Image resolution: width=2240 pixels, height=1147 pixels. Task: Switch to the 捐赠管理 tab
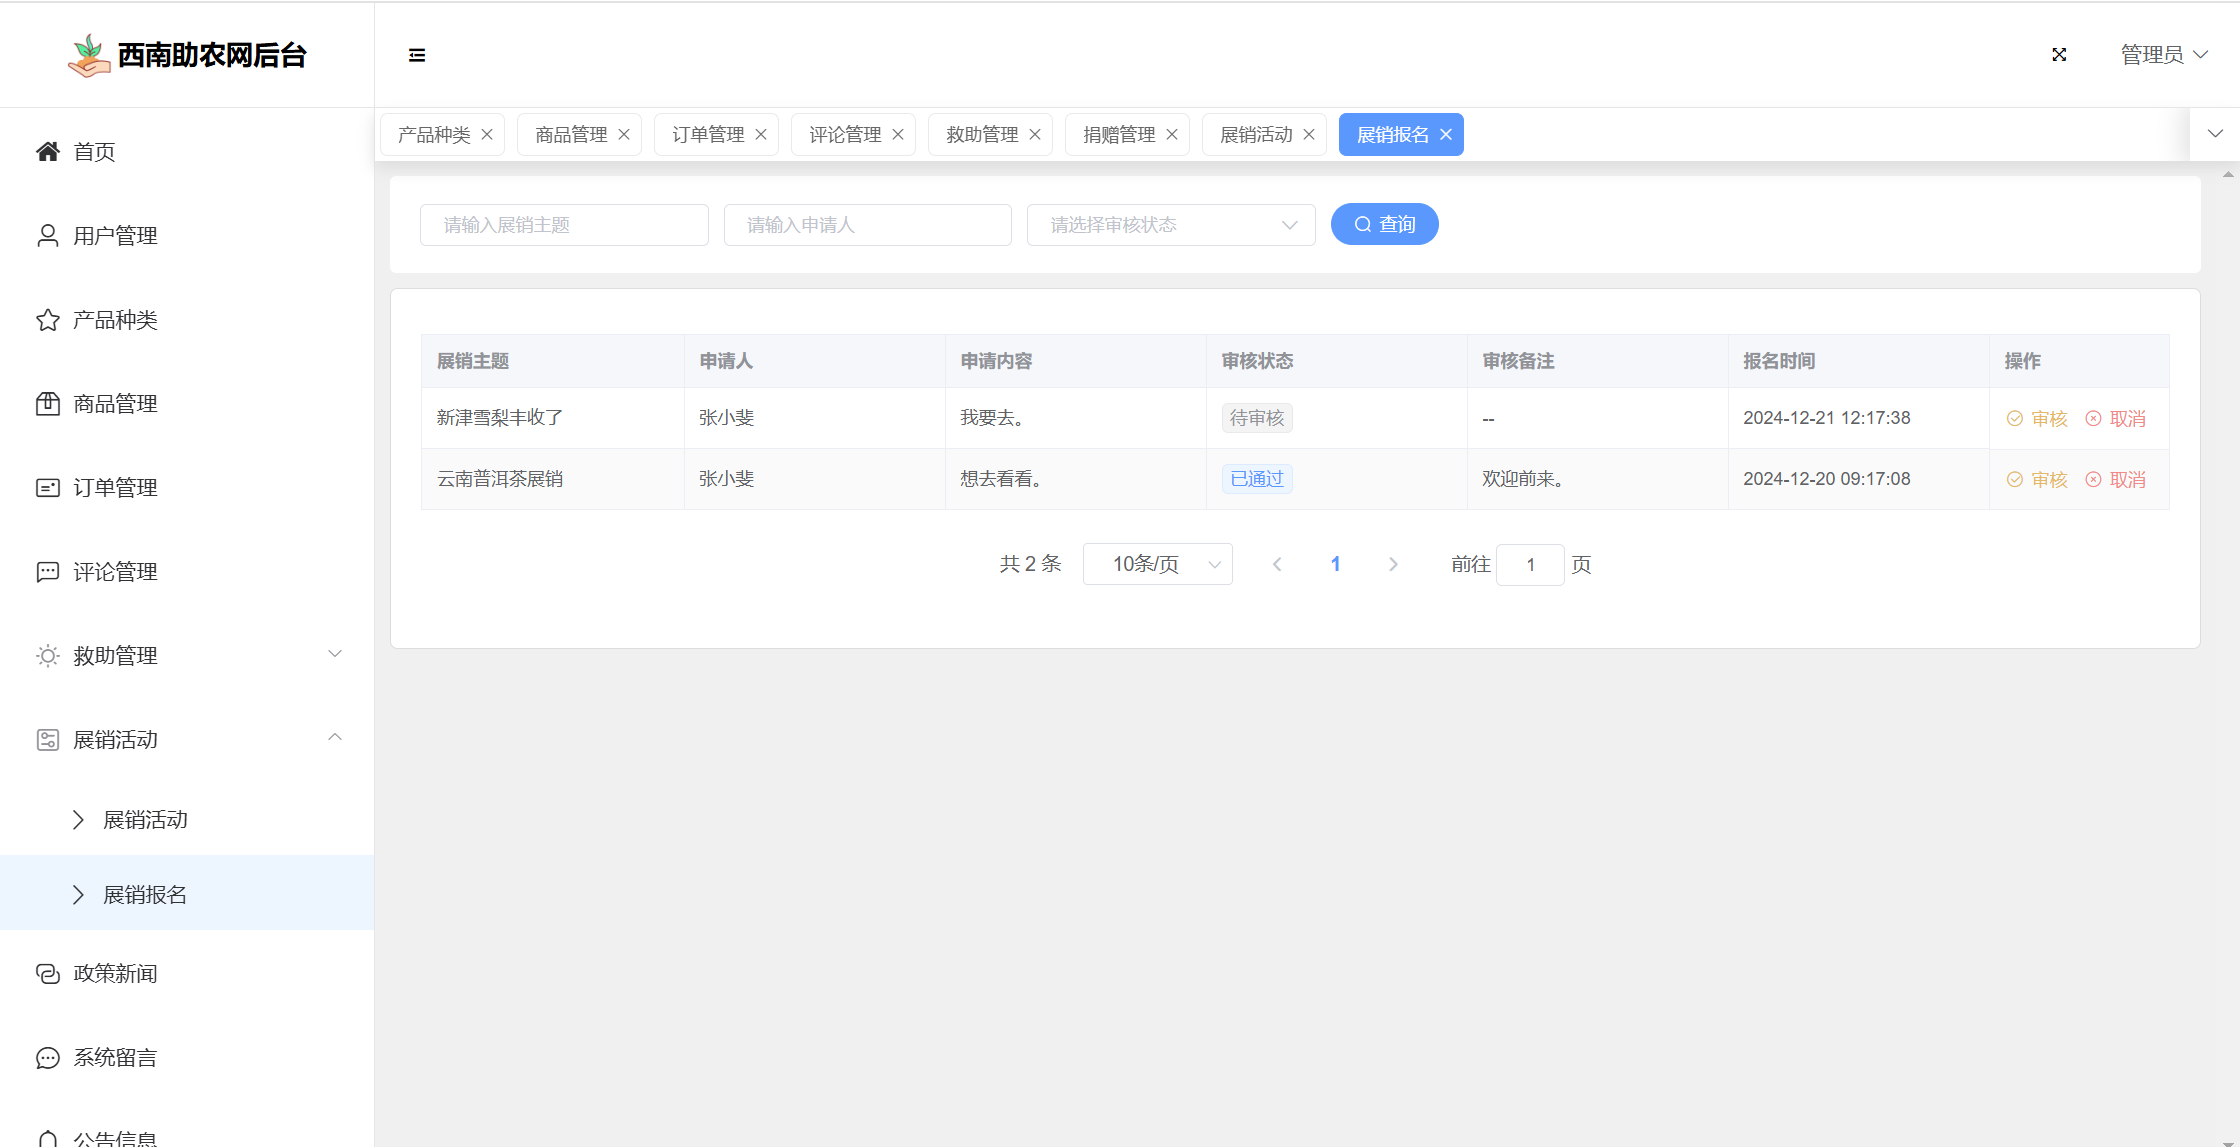1118,135
